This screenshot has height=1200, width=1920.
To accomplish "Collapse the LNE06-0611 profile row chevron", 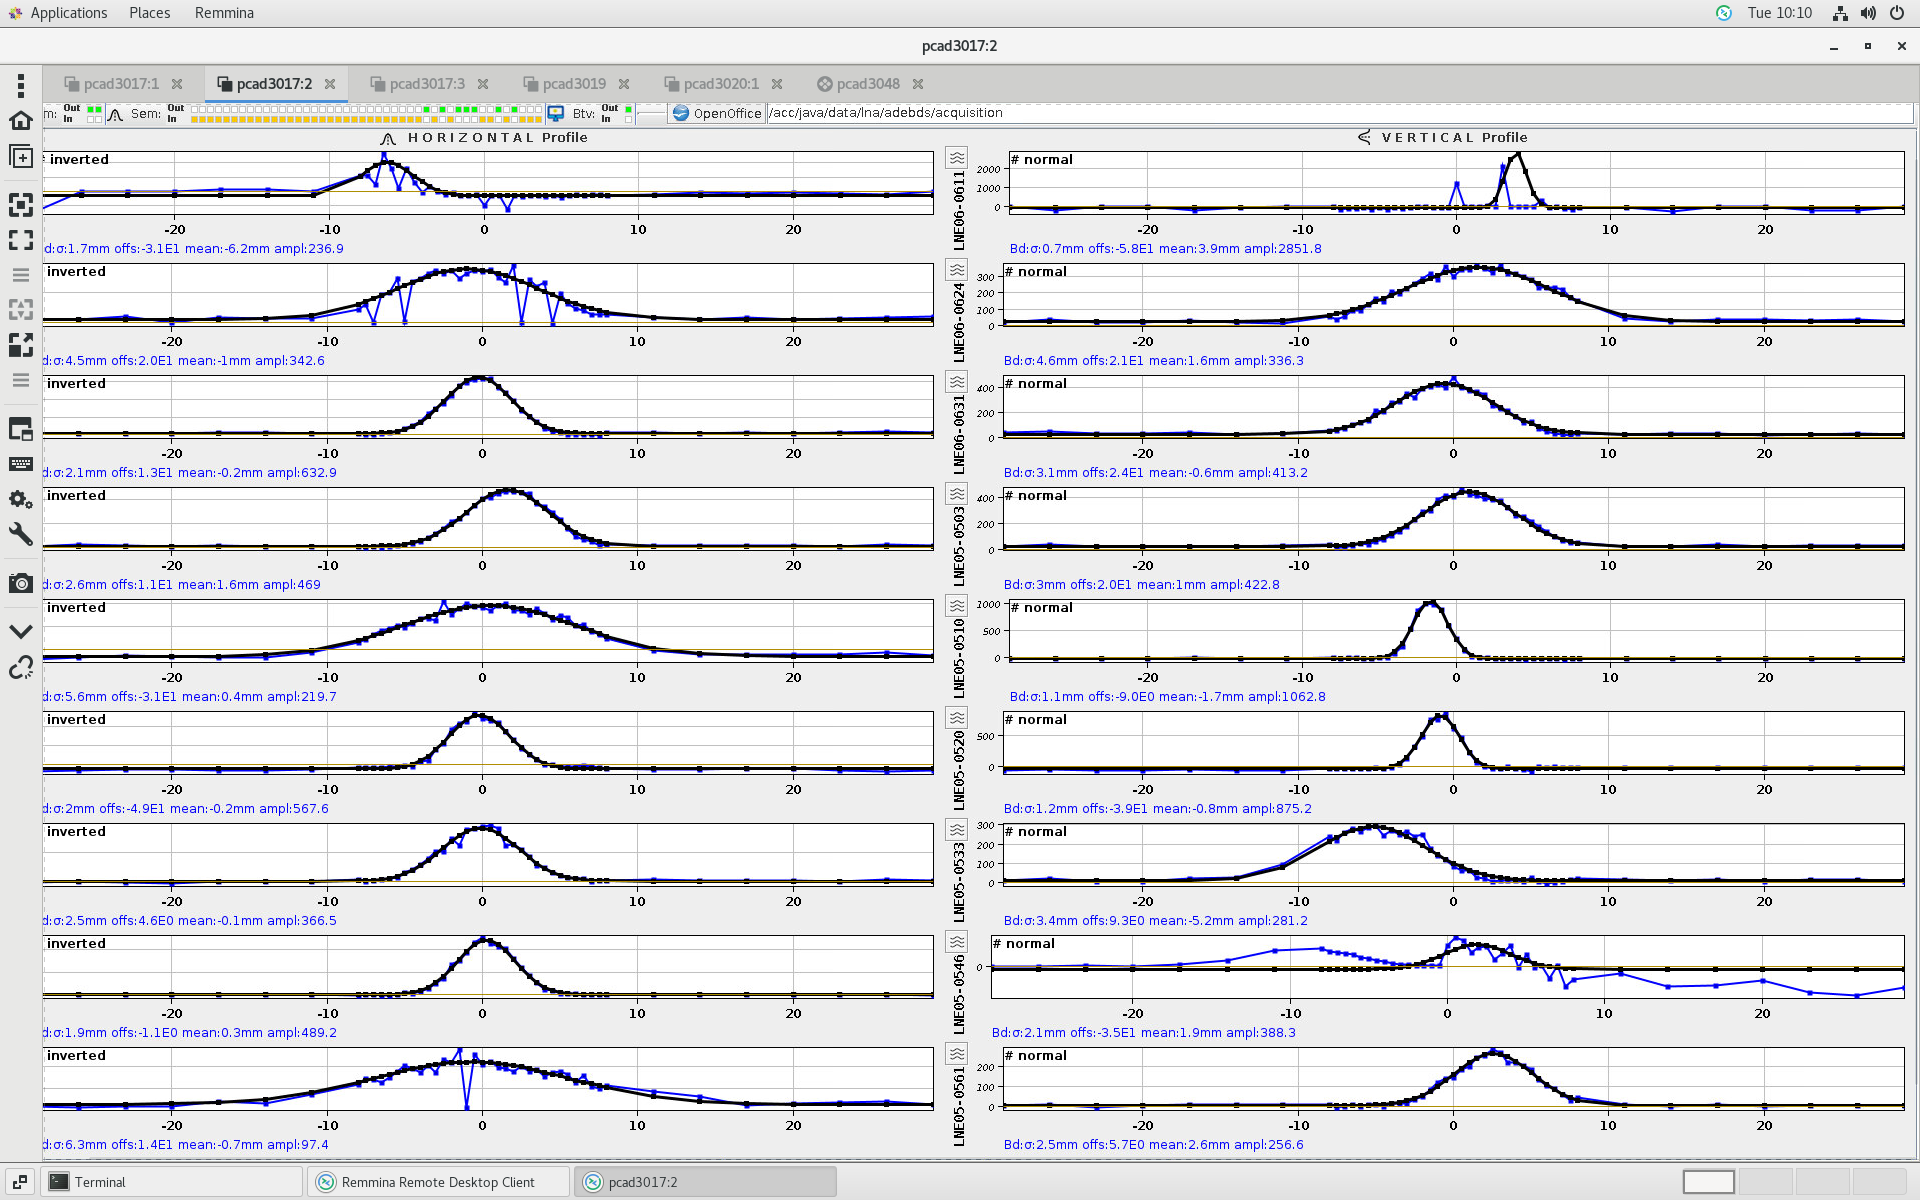I will pos(957,158).
